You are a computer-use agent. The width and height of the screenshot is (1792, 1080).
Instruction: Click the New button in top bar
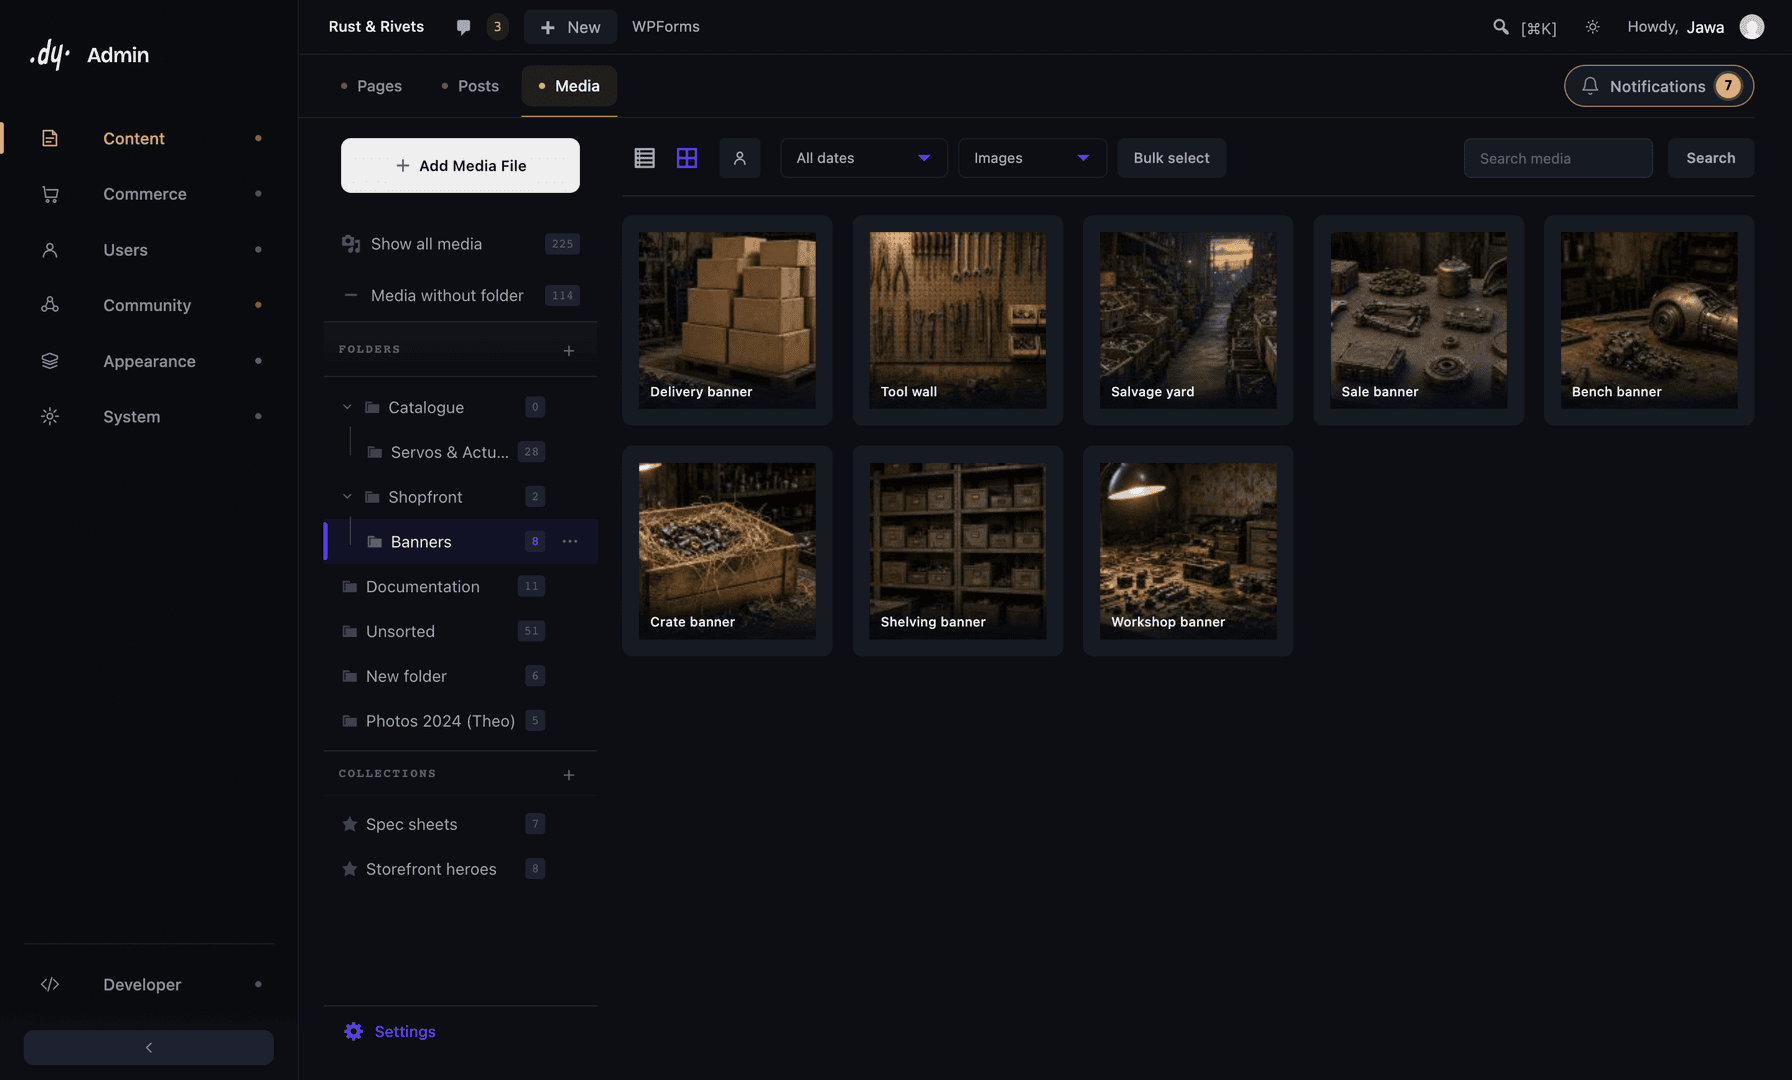coord(570,27)
